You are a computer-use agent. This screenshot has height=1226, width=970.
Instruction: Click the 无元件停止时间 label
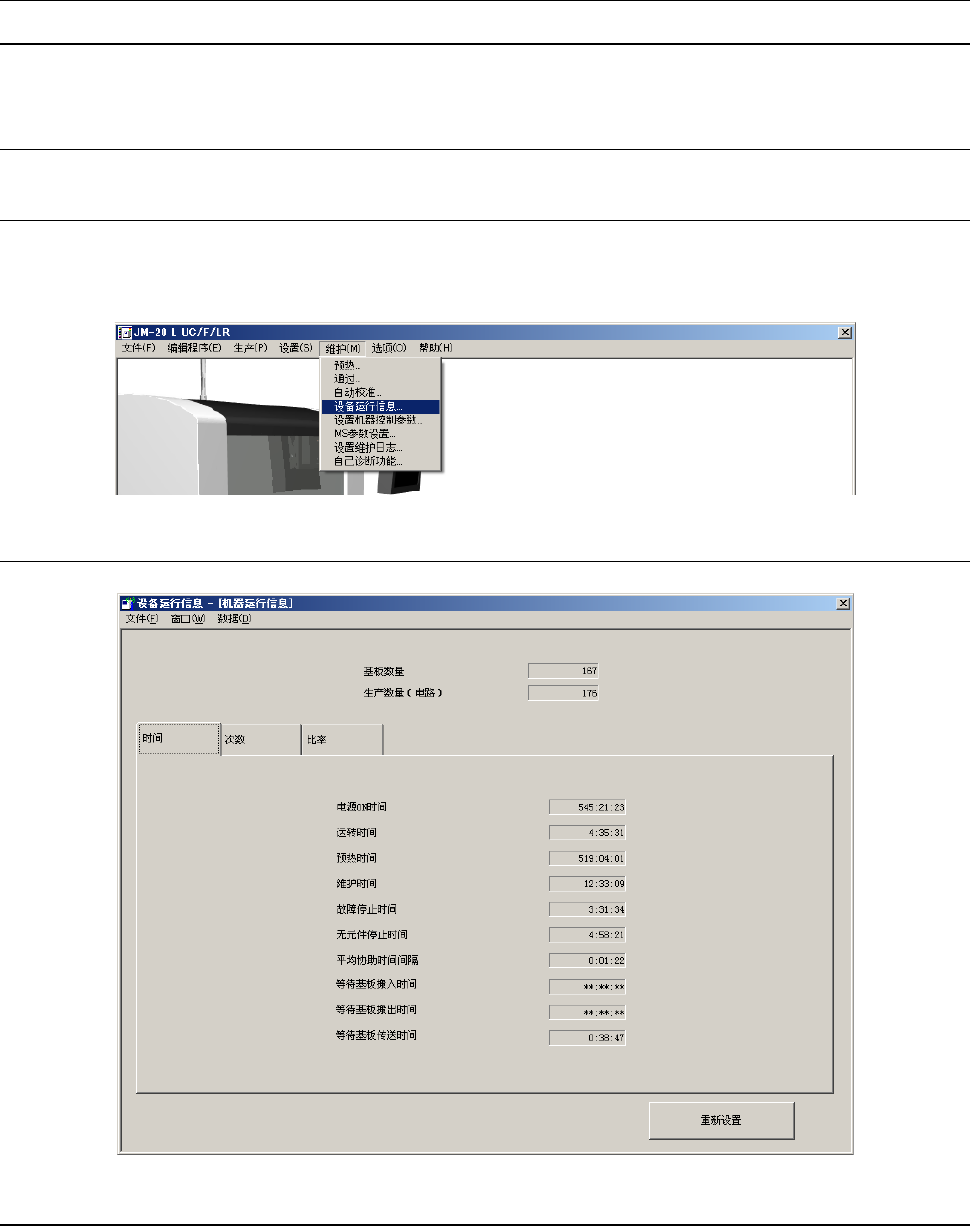pos(372,934)
